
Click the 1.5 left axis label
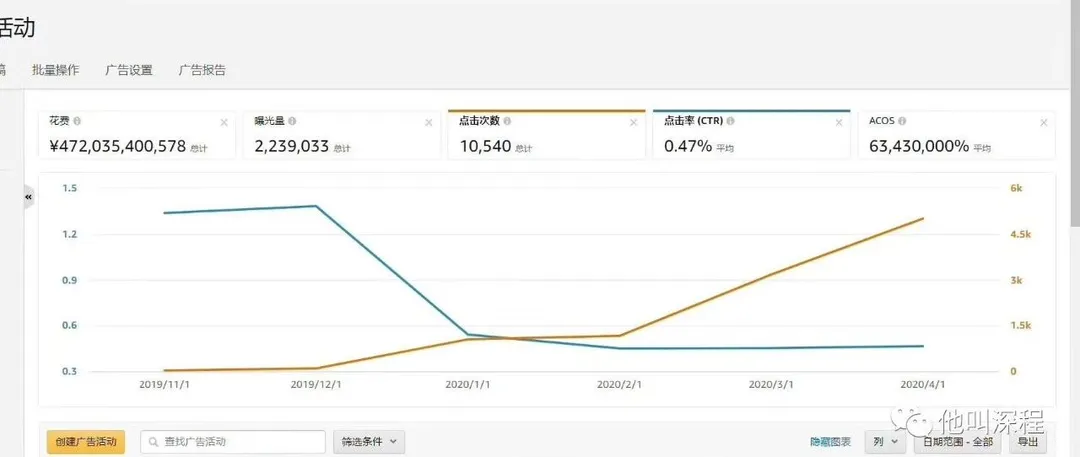coord(69,189)
